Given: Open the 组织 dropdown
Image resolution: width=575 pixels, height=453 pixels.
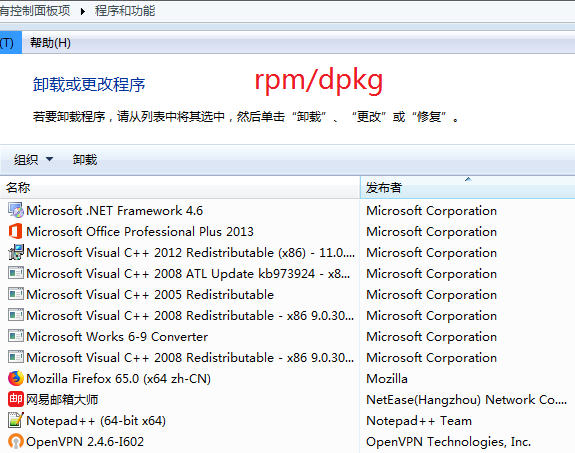Looking at the screenshot, I should pyautogui.click(x=33, y=160).
